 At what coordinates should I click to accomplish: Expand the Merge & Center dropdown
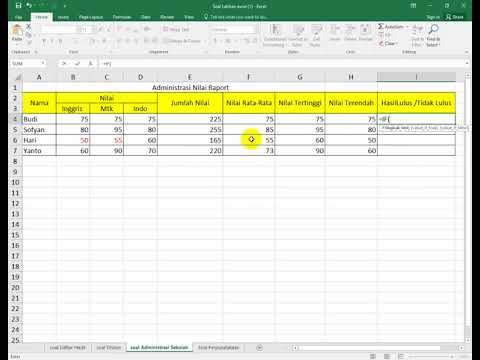205,41
